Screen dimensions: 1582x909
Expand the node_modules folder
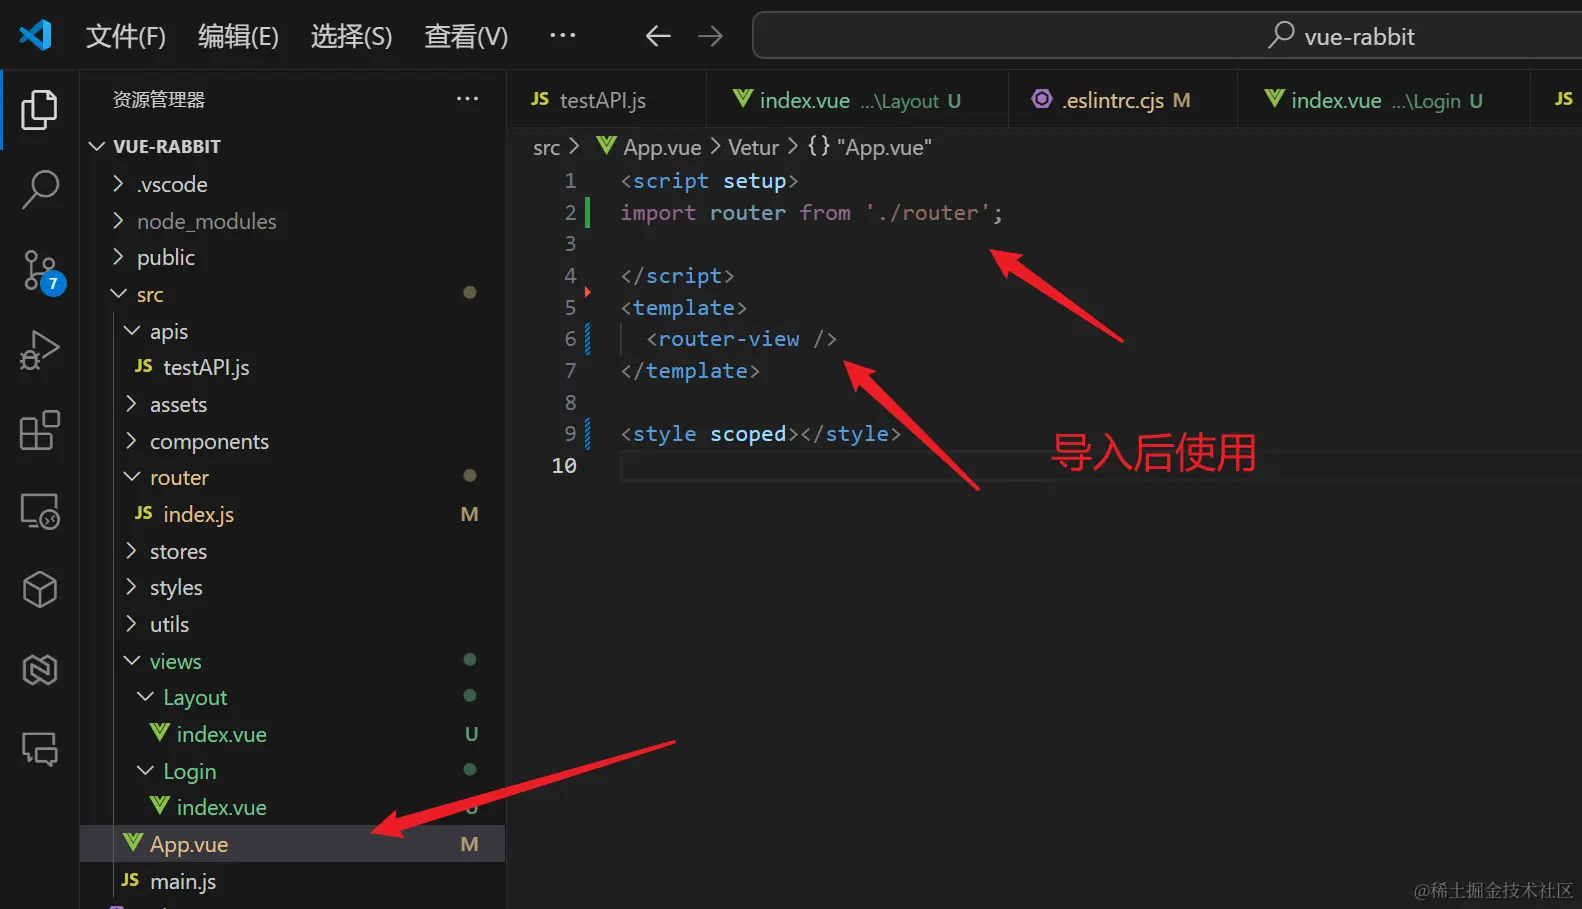point(292,221)
